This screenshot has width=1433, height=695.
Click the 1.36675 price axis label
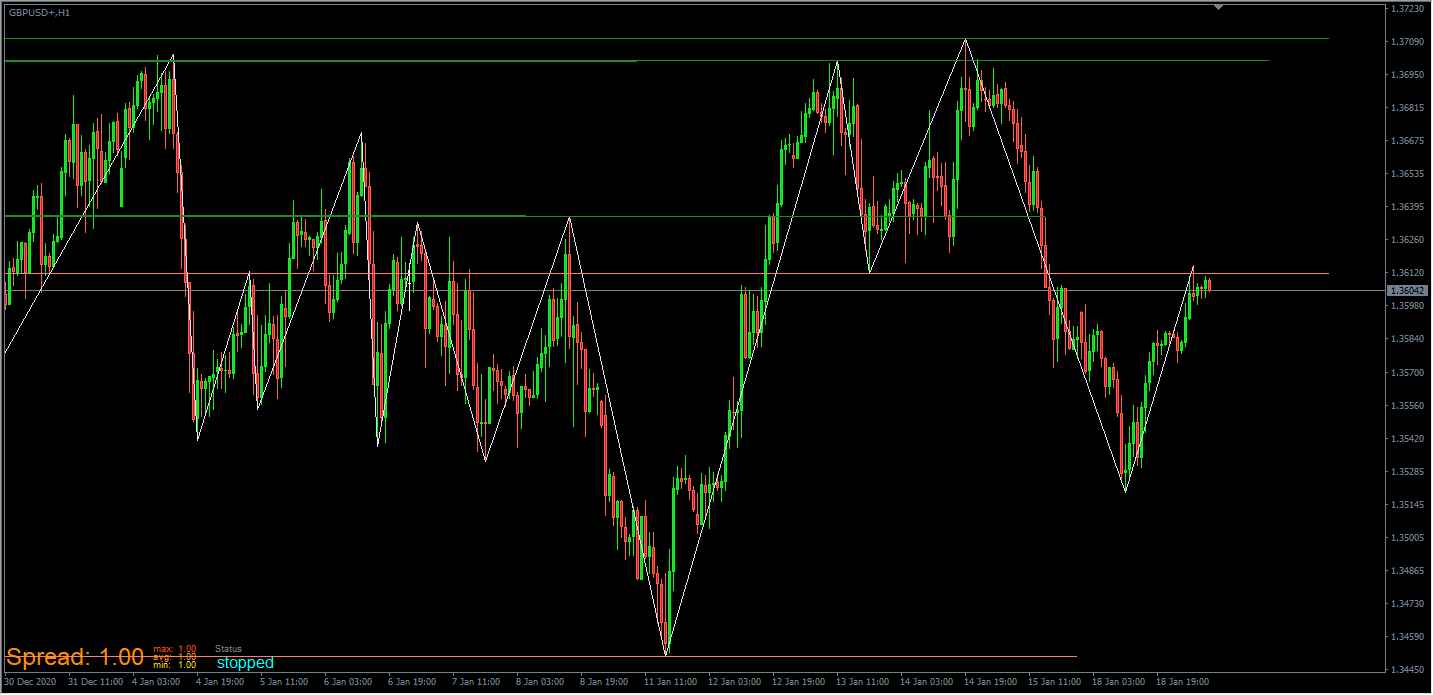point(1407,140)
